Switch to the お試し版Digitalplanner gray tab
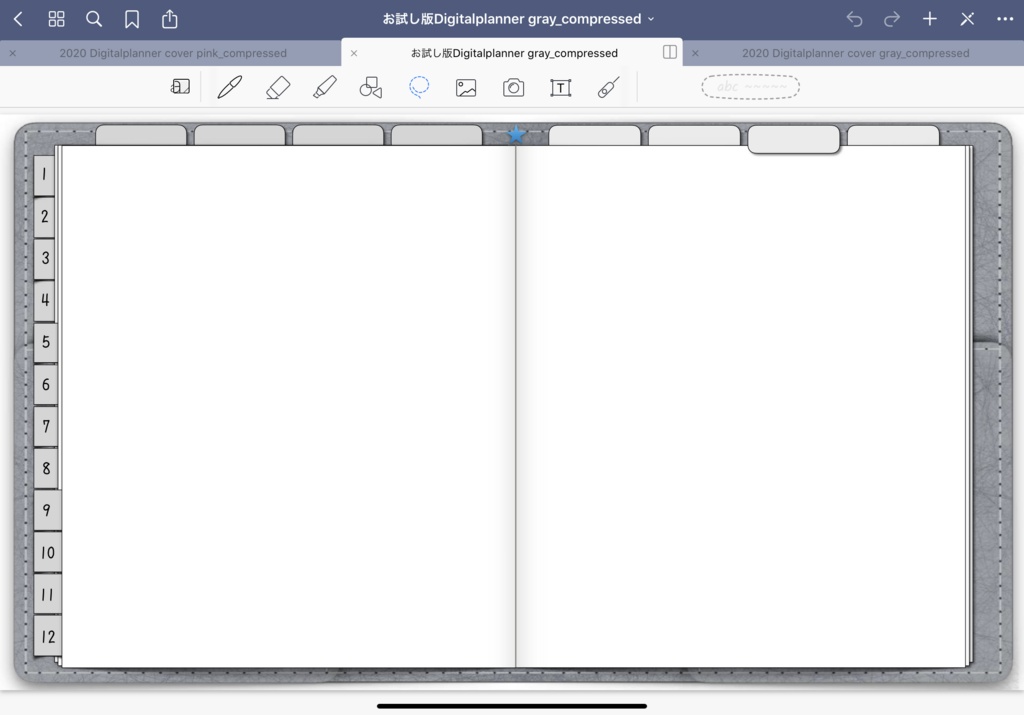This screenshot has height=715, width=1024. pos(514,53)
